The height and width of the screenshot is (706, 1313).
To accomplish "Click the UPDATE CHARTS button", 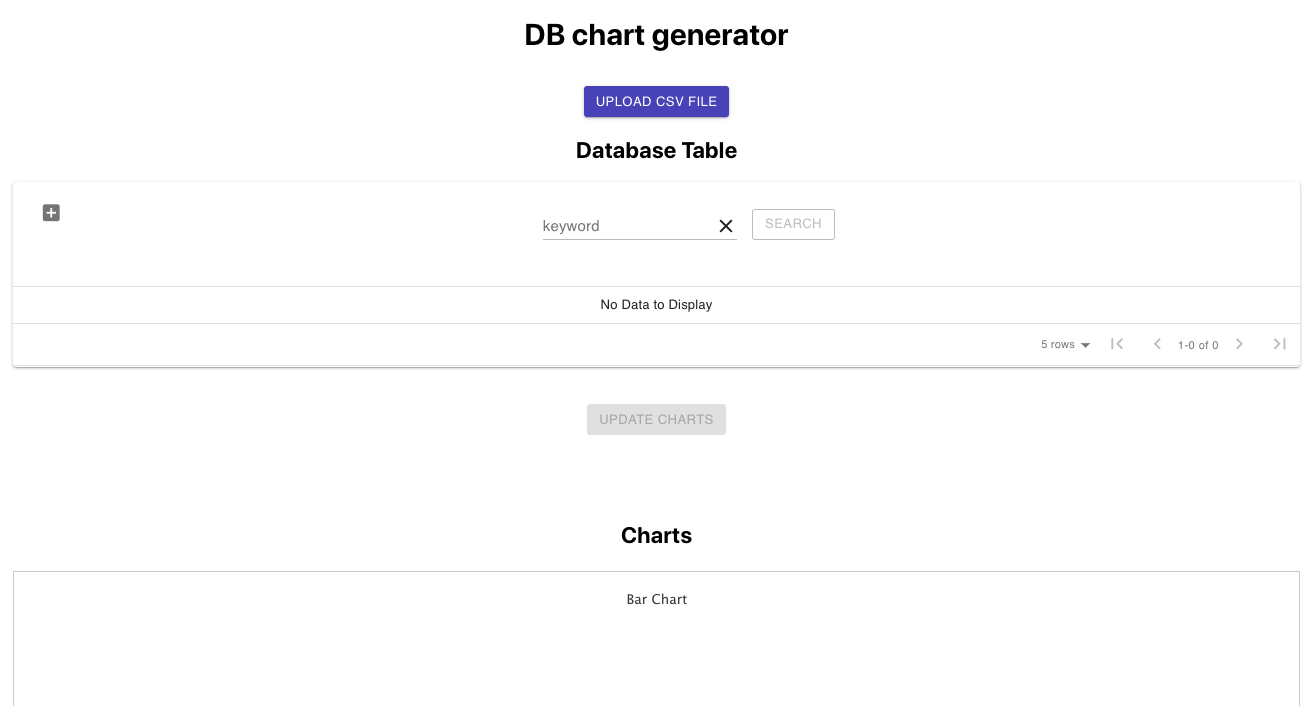I will (x=656, y=419).
